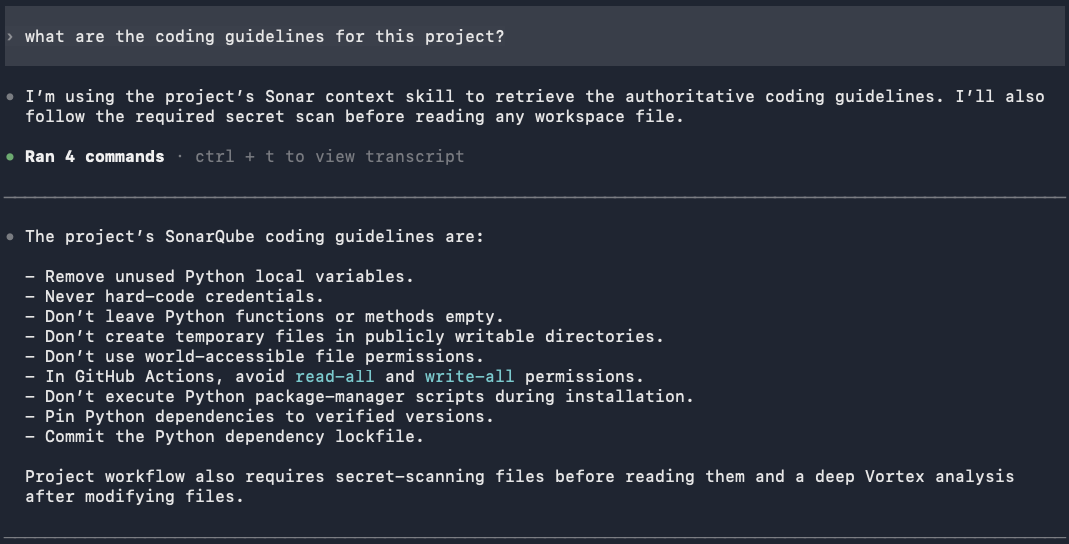
Task: Click the package-manager scripts installation guideline
Action: [359, 397]
